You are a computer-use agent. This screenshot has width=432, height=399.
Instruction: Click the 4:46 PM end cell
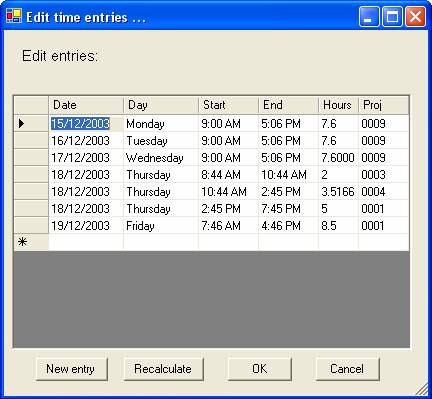(288, 226)
